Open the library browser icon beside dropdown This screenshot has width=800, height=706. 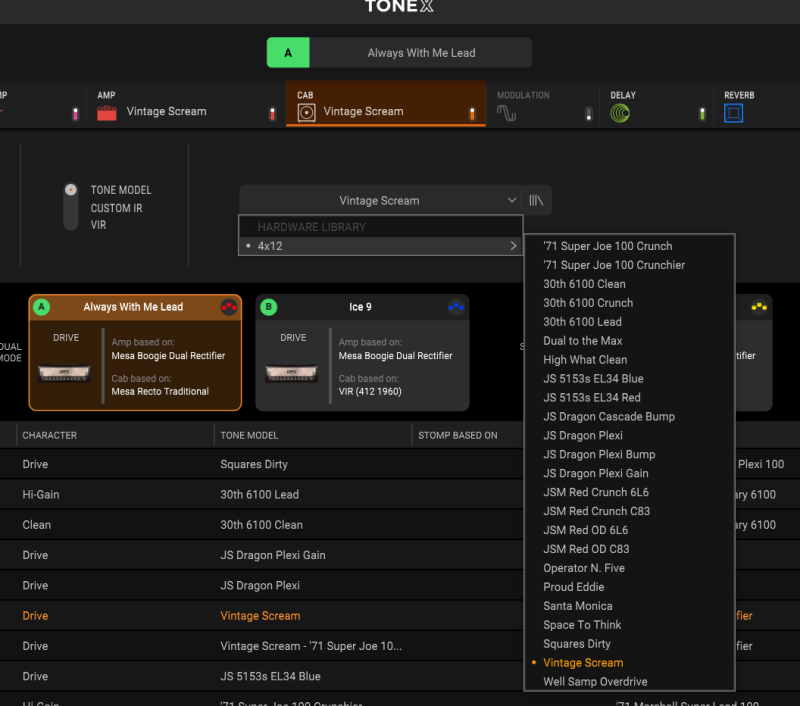(x=537, y=200)
